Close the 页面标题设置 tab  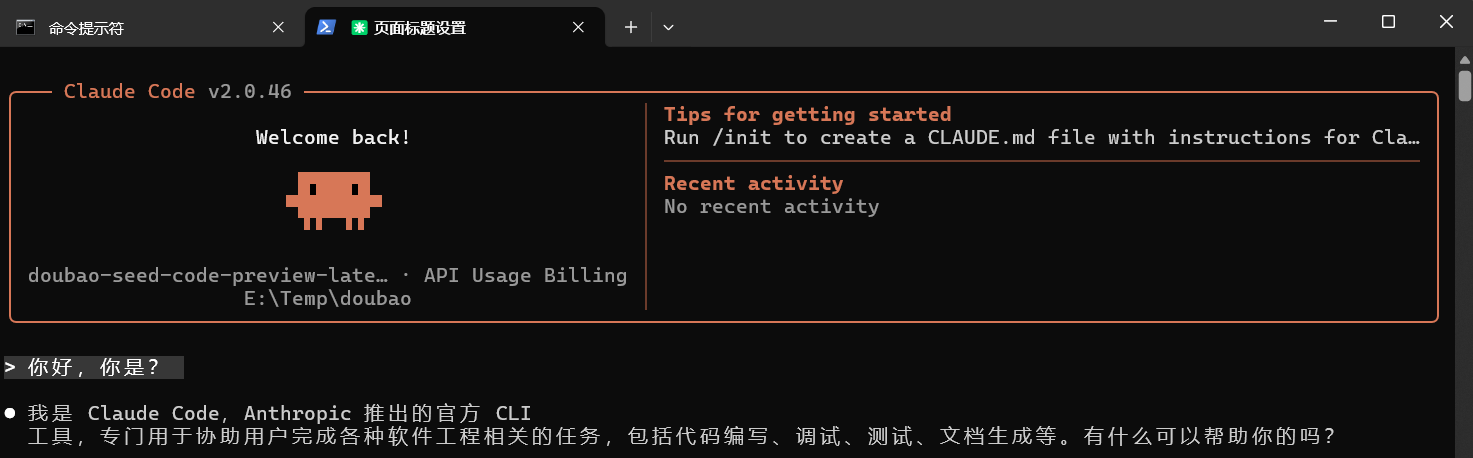[578, 28]
